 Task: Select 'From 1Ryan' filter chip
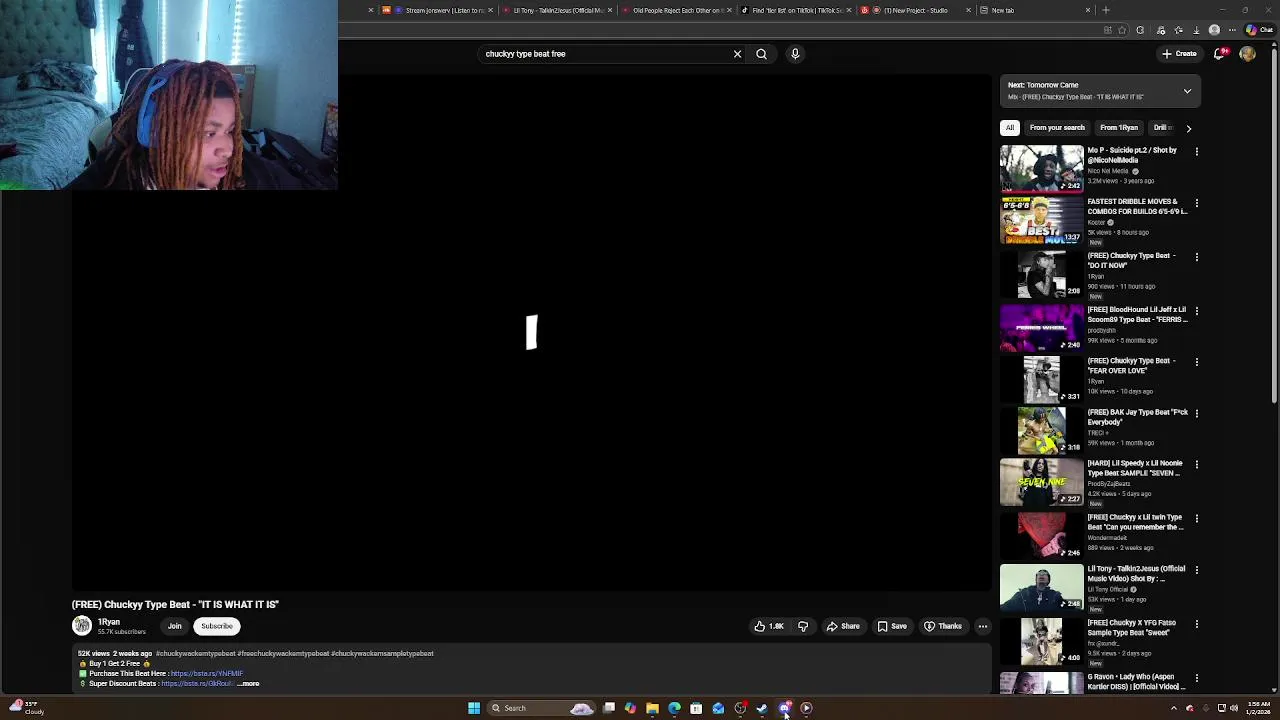[x=1119, y=128]
